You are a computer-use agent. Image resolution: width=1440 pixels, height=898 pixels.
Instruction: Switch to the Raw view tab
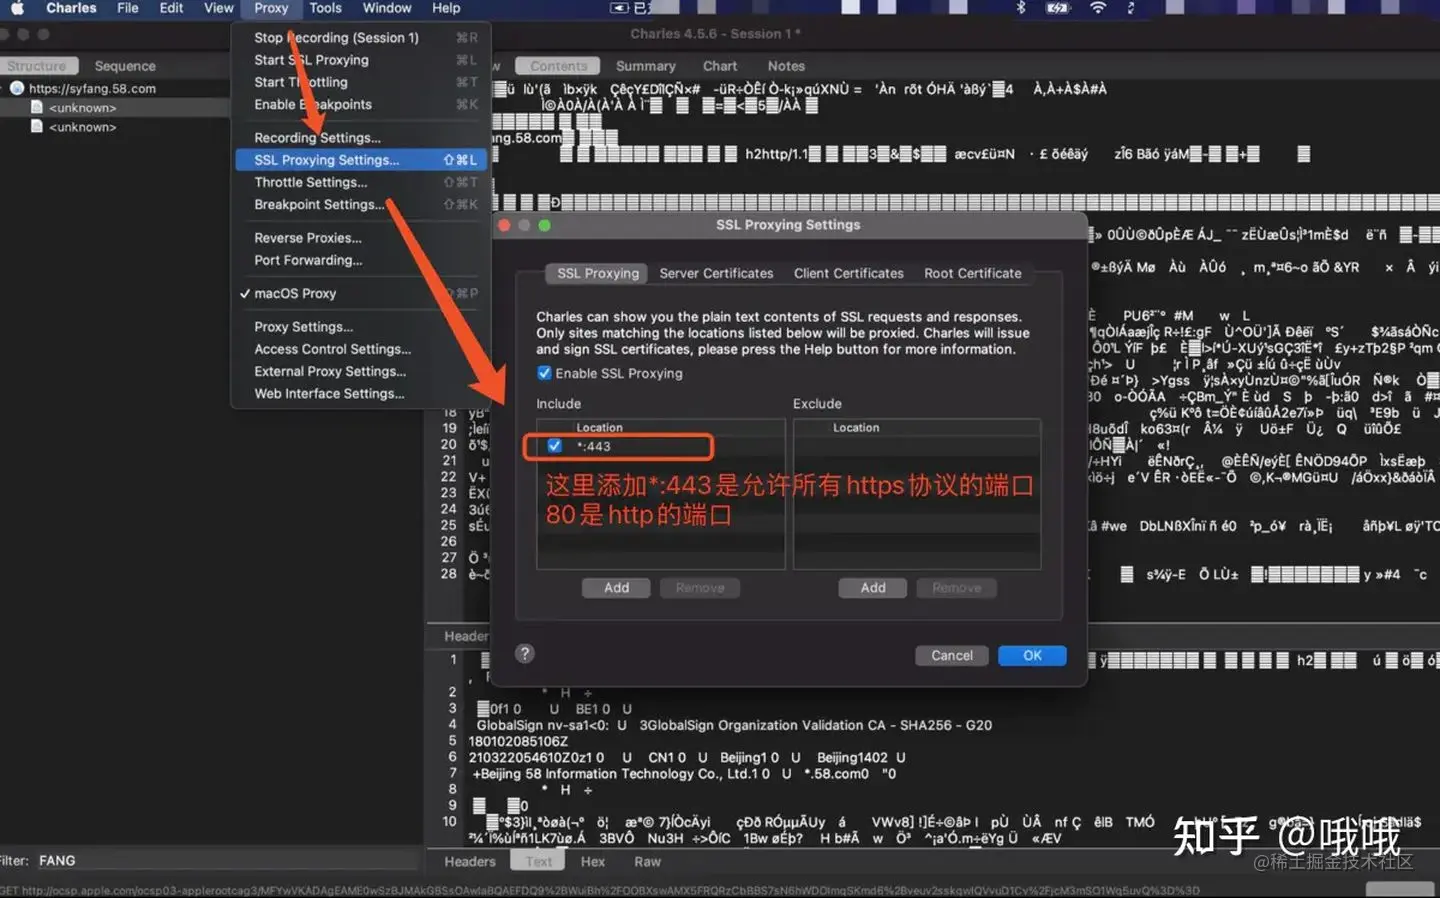tap(647, 862)
